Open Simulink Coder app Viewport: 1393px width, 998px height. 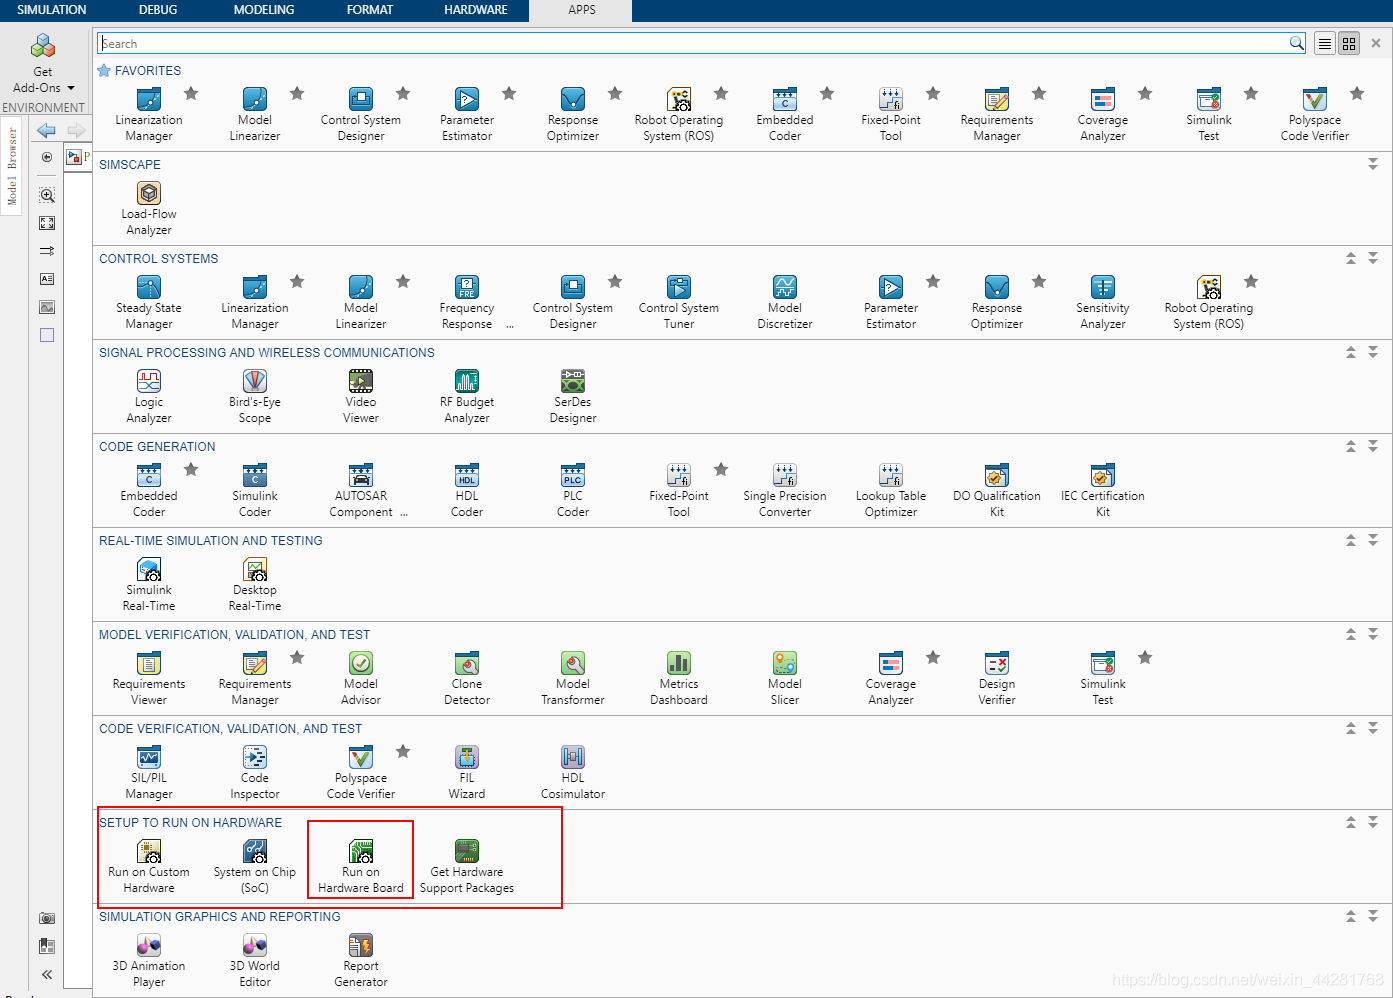(255, 490)
